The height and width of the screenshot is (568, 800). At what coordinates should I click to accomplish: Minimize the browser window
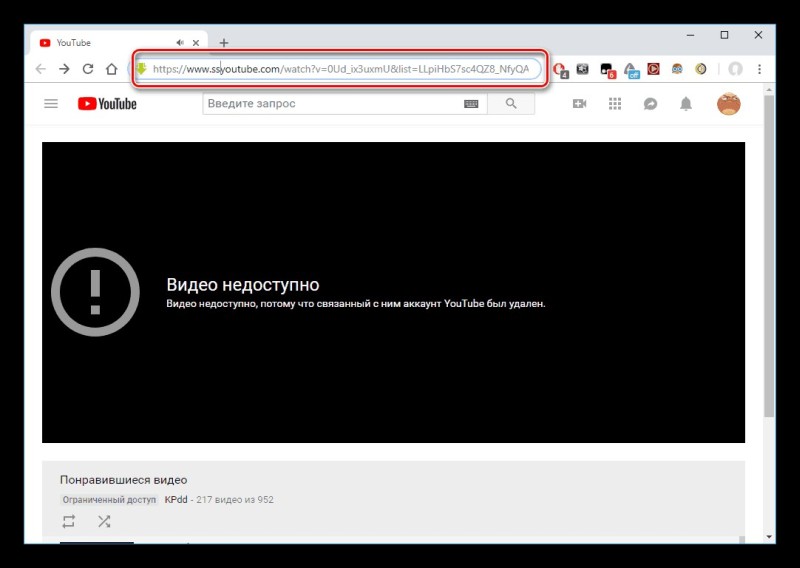(x=690, y=35)
